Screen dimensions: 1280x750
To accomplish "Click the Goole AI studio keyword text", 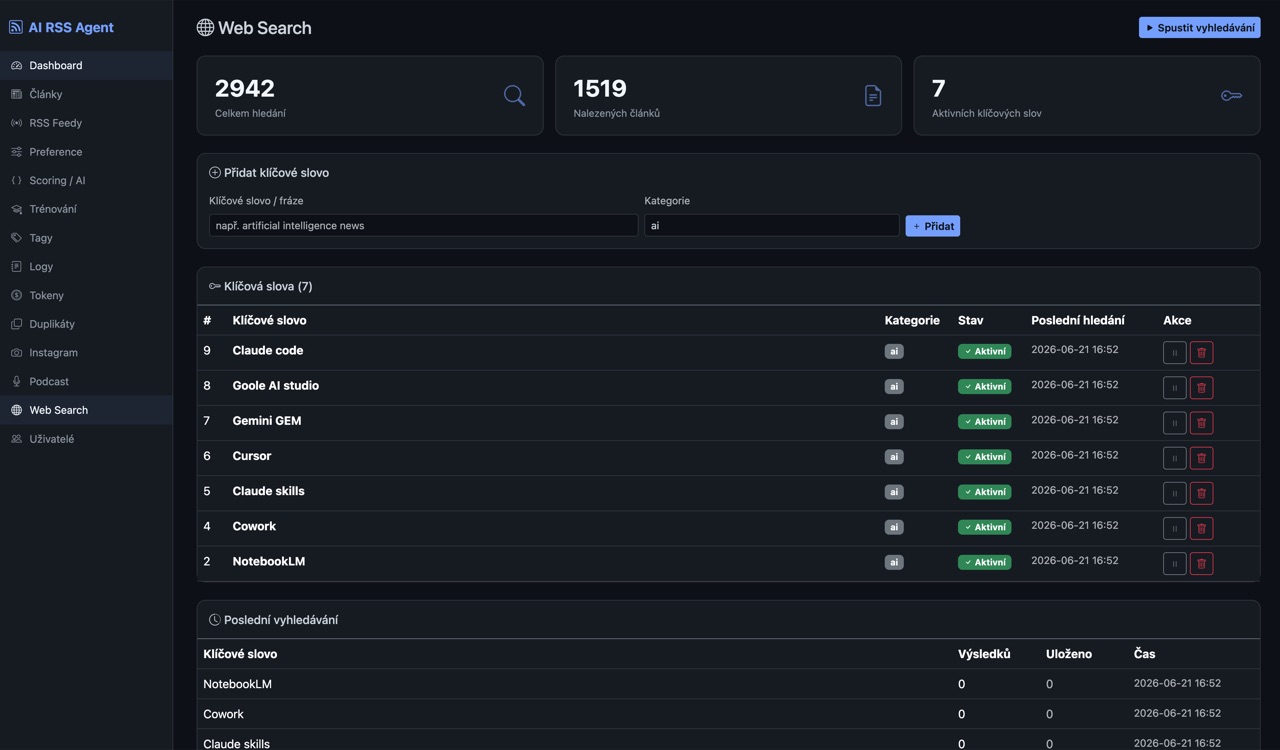I will [276, 386].
